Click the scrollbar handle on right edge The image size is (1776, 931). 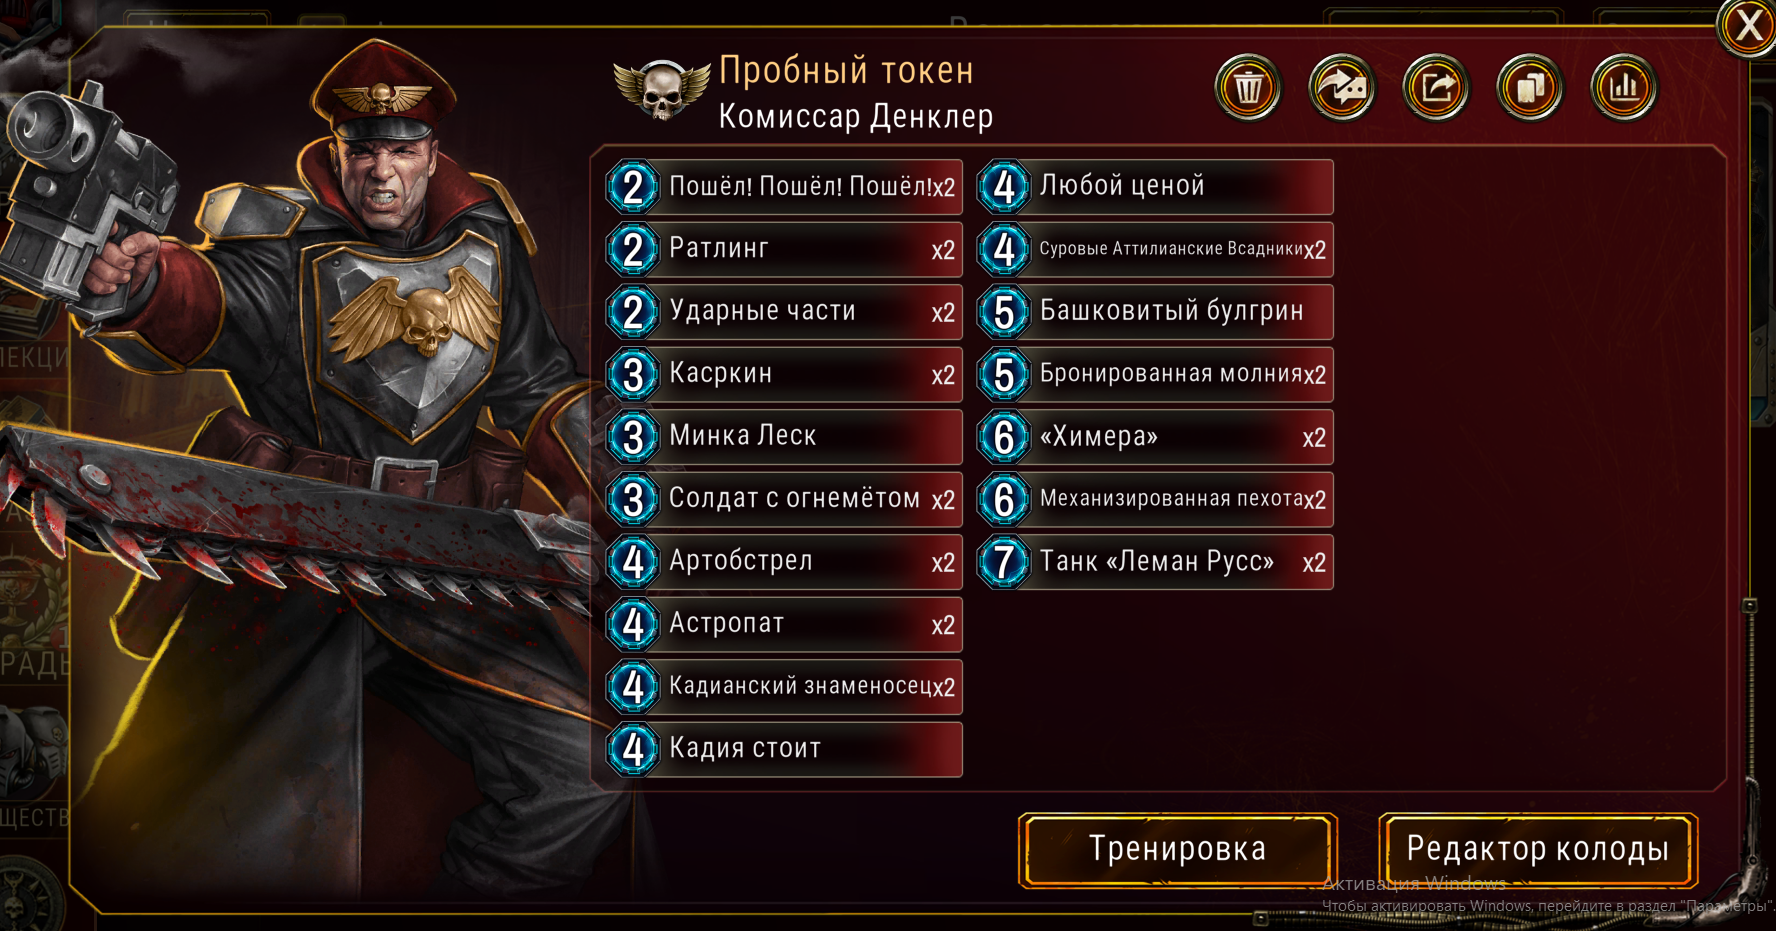pos(1749,606)
